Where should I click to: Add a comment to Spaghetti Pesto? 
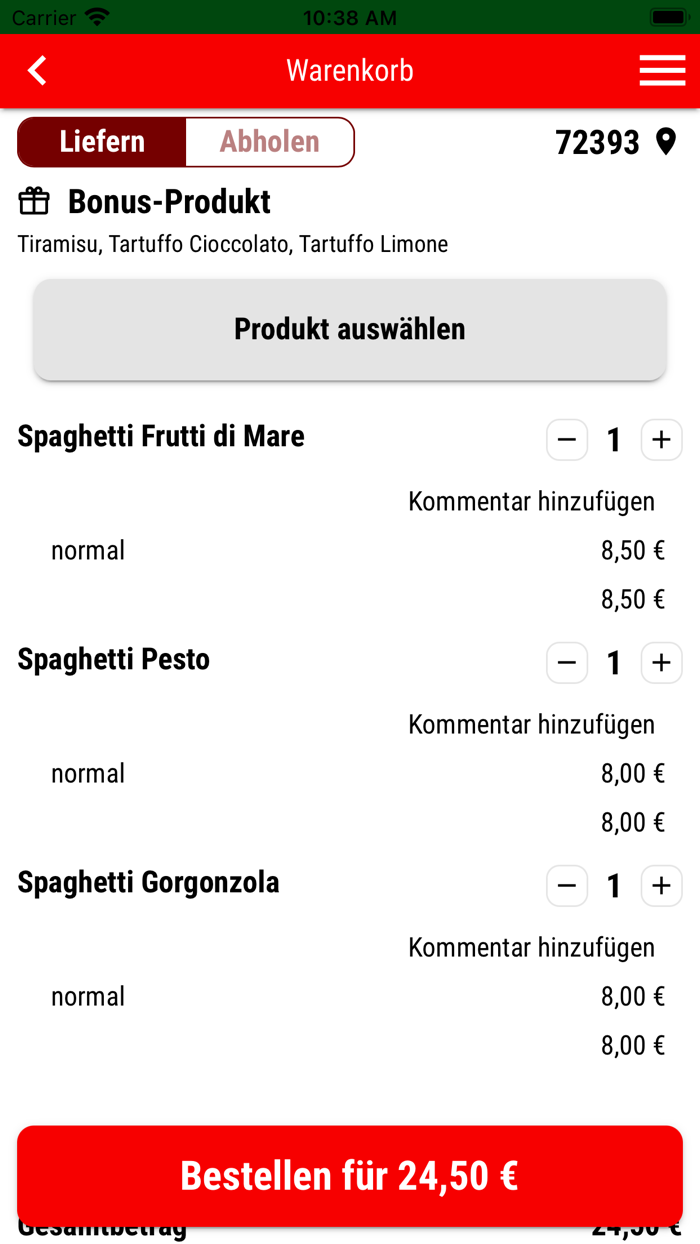531,723
